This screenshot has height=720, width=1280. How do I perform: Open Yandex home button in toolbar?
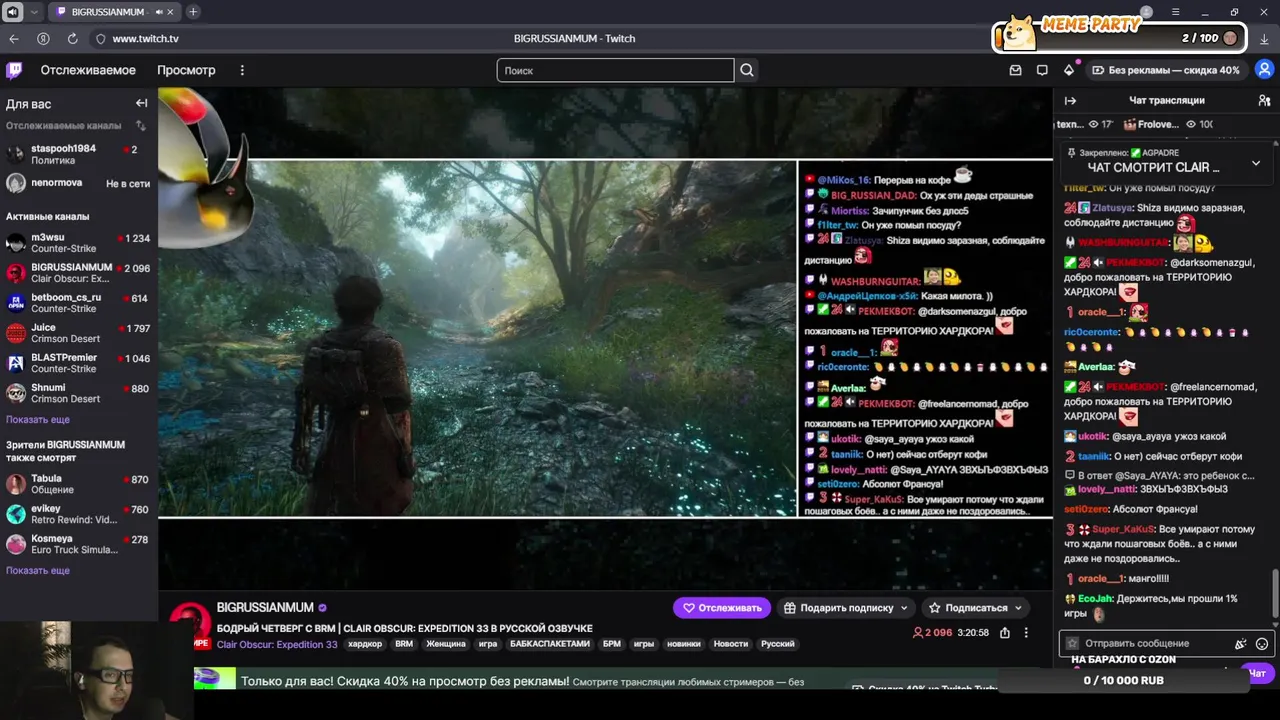(43, 38)
